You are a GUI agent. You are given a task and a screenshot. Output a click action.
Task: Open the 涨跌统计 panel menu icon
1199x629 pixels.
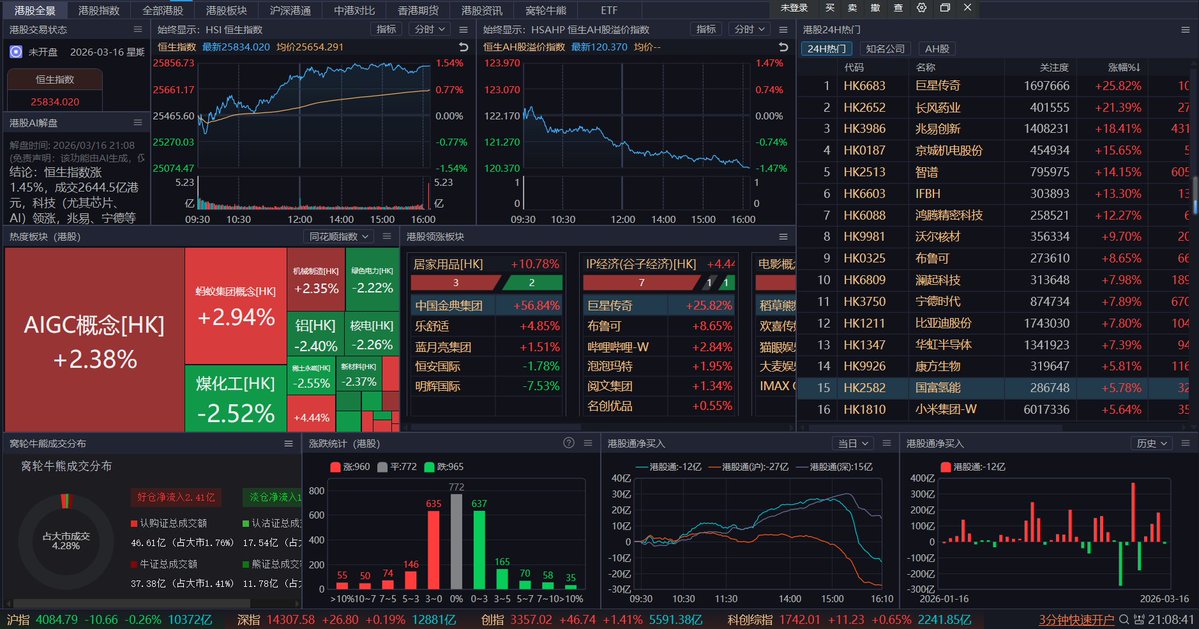[588, 443]
